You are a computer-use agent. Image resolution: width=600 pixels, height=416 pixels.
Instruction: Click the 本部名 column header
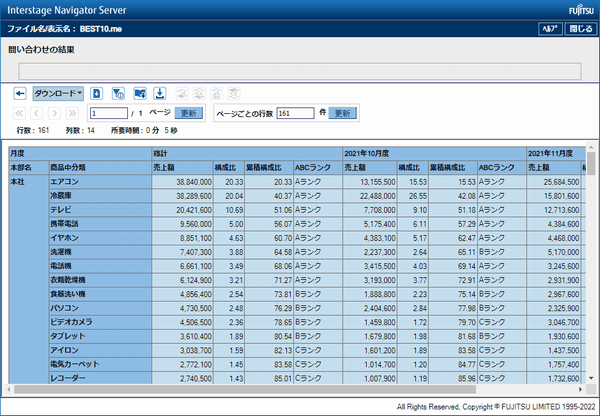tap(29, 168)
